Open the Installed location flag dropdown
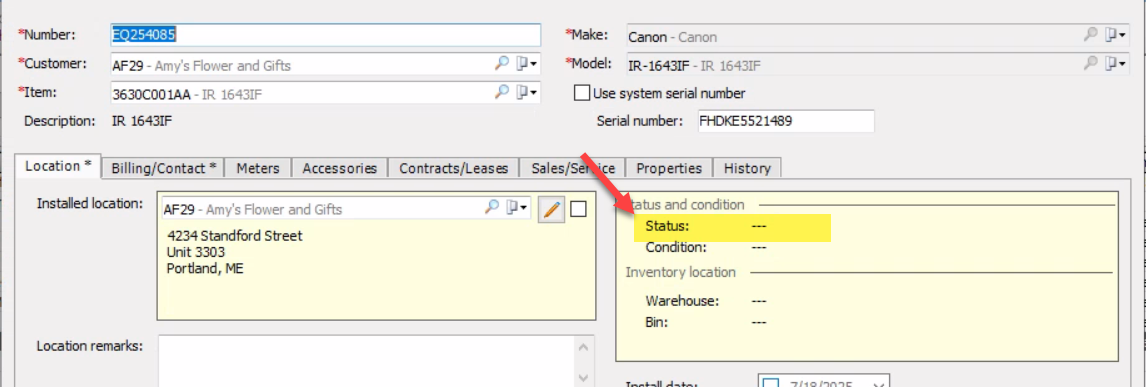Image resolution: width=1146 pixels, height=387 pixels. tap(517, 208)
